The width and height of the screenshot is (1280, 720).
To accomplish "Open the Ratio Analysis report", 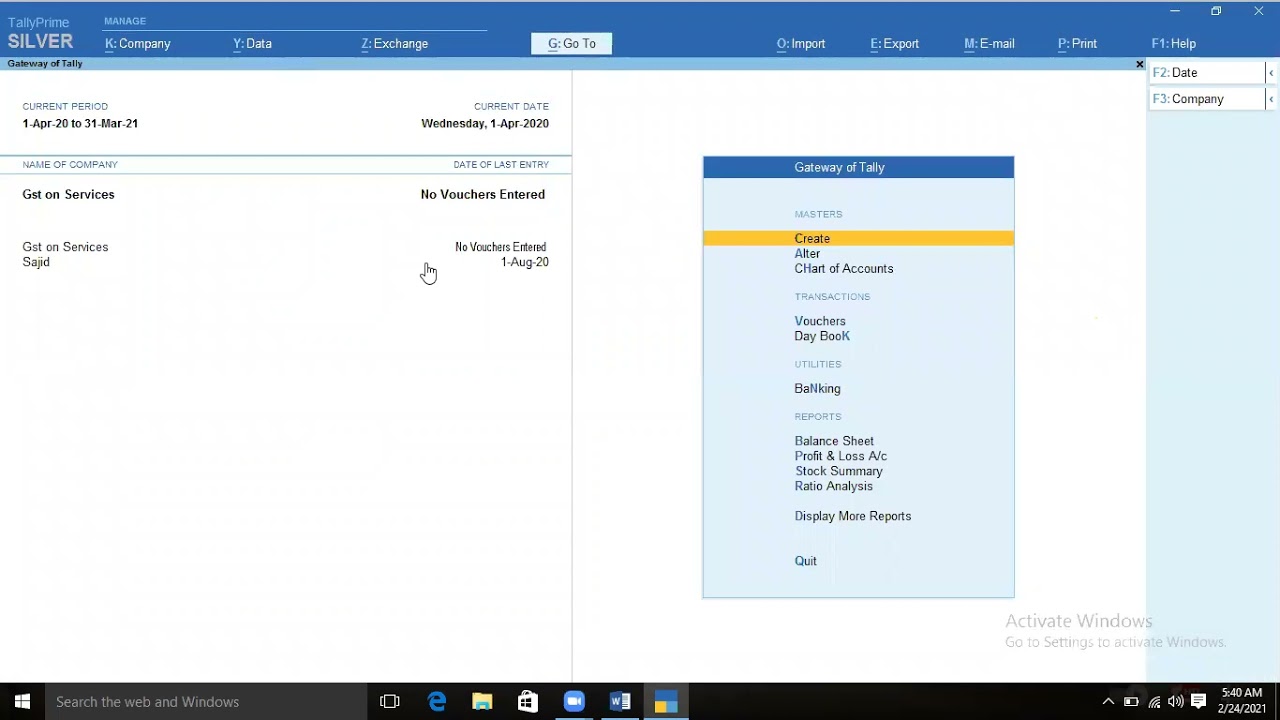I will (x=834, y=486).
